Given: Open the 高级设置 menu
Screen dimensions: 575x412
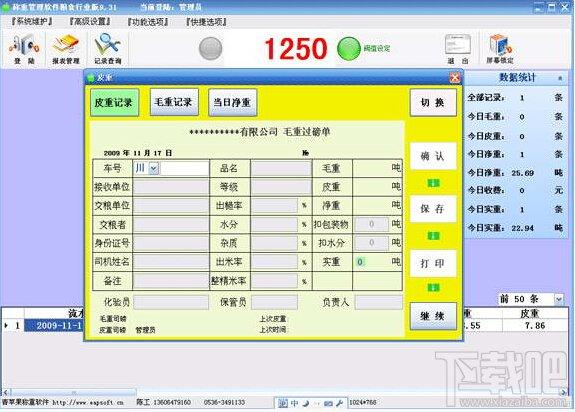Looking at the screenshot, I should (90, 22).
